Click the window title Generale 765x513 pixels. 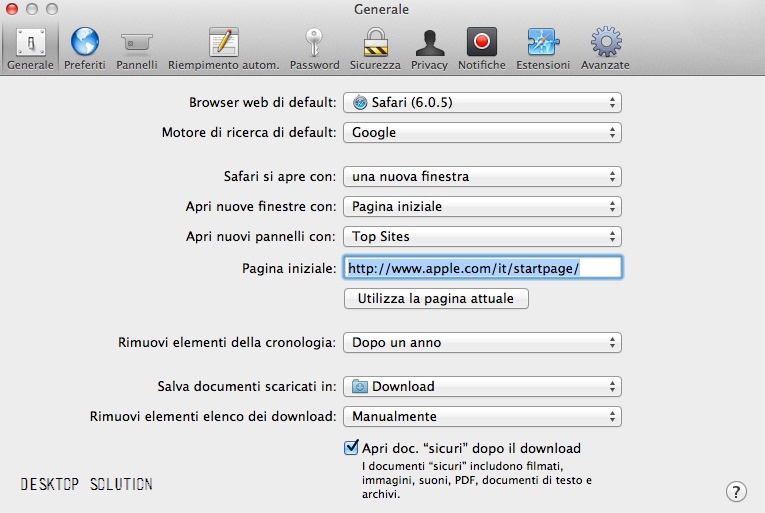pyautogui.click(x=382, y=9)
